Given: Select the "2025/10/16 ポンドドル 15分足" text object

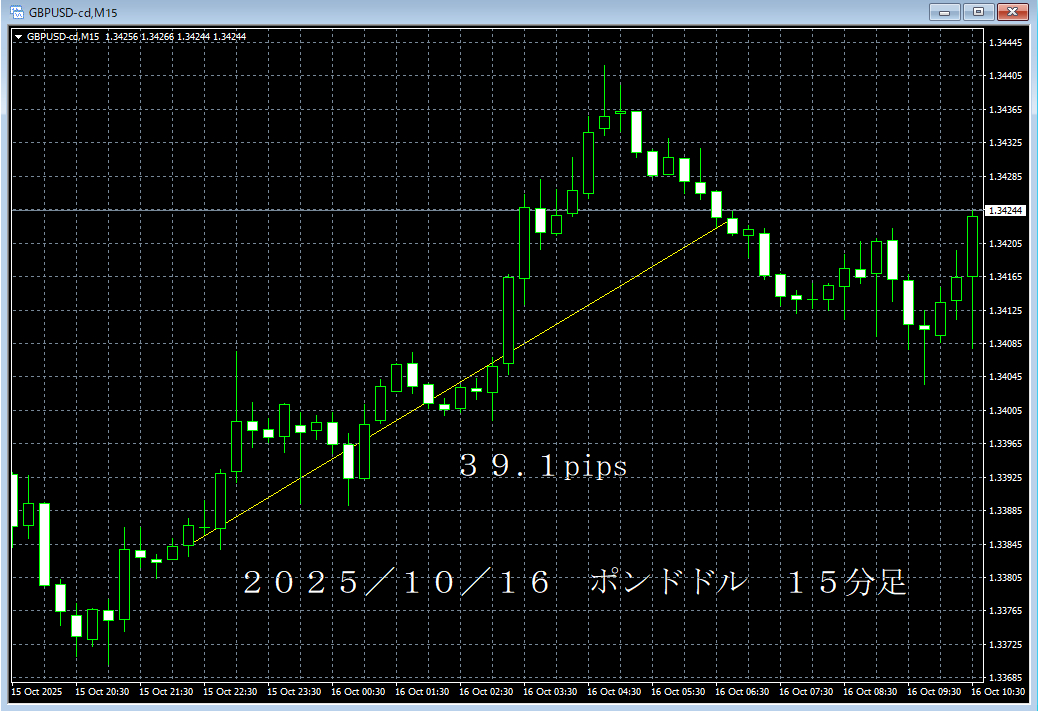Looking at the screenshot, I should click(x=575, y=583).
